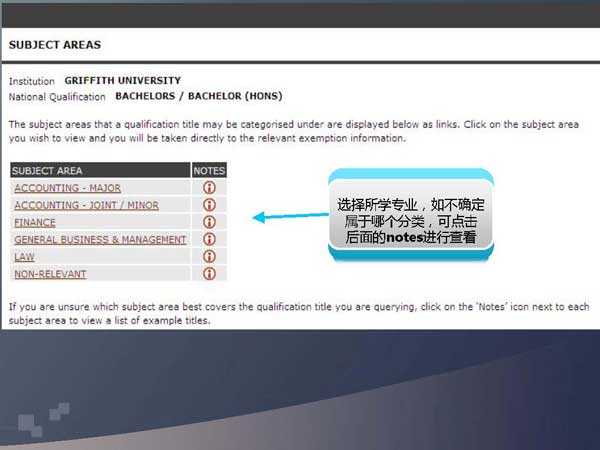The width and height of the screenshot is (600, 450).
Task: Click the NOTES column header
Action: click(x=209, y=171)
